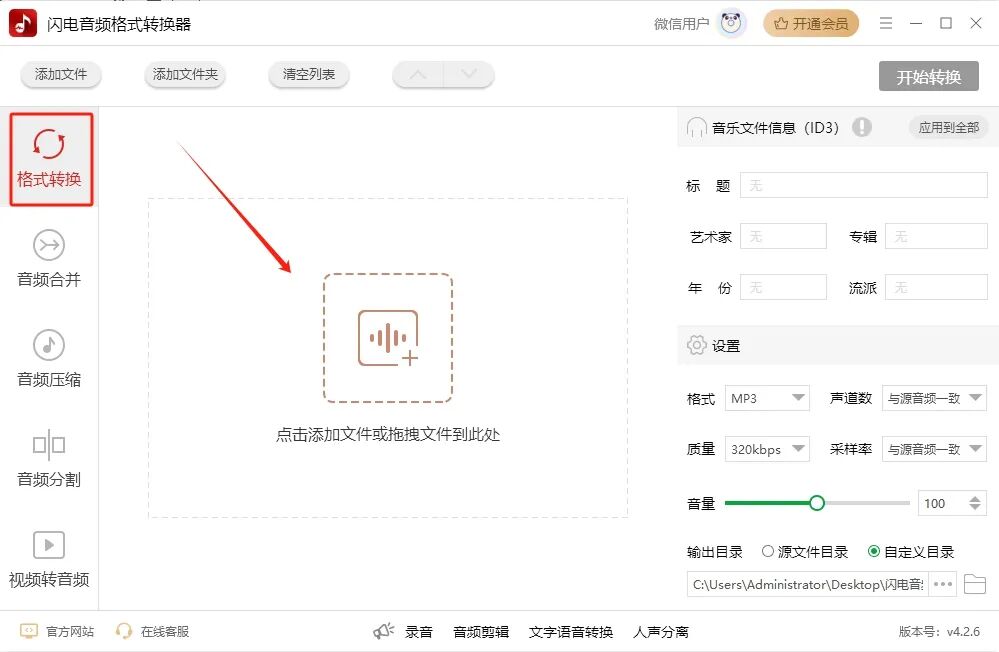Open the 音频分割 tool
This screenshot has height=652, width=999.
[49, 458]
